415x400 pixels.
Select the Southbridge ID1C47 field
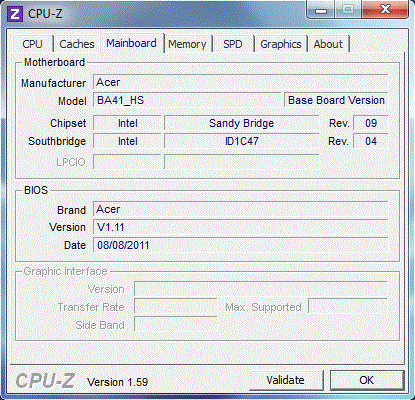pos(242,141)
